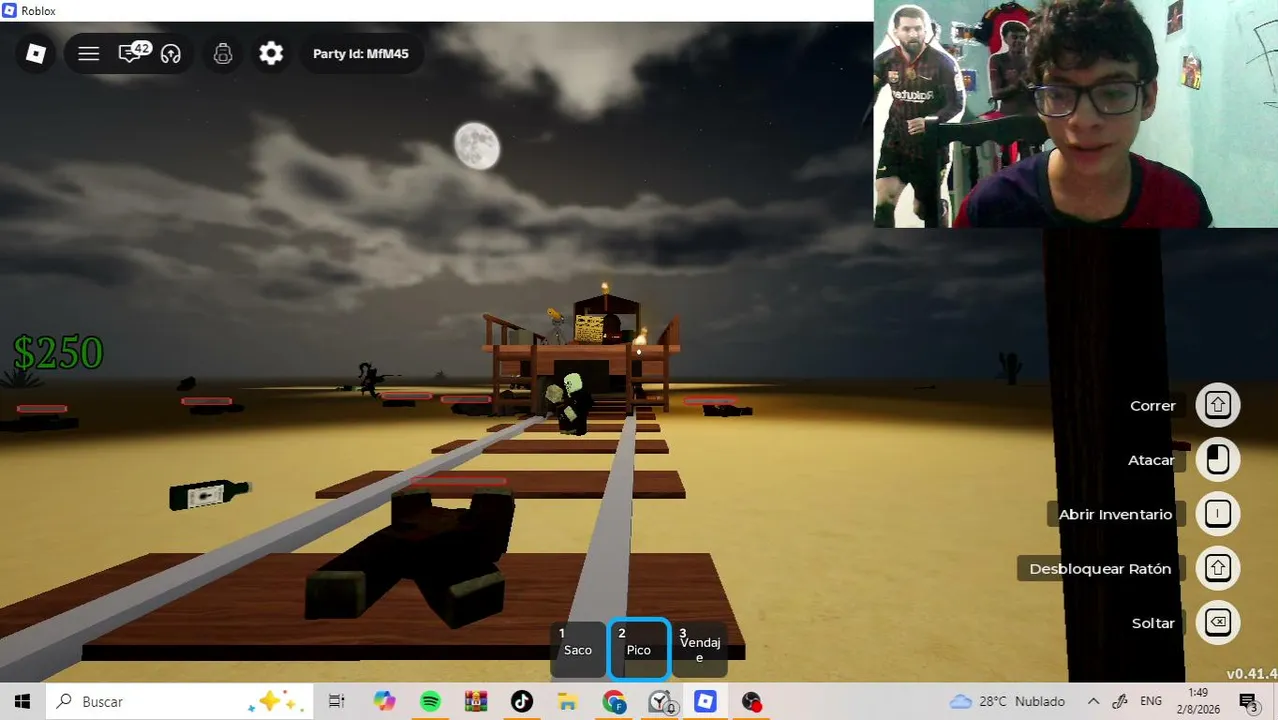1278x720 pixels.
Task: Click the Soltar label
Action: pos(1153,623)
